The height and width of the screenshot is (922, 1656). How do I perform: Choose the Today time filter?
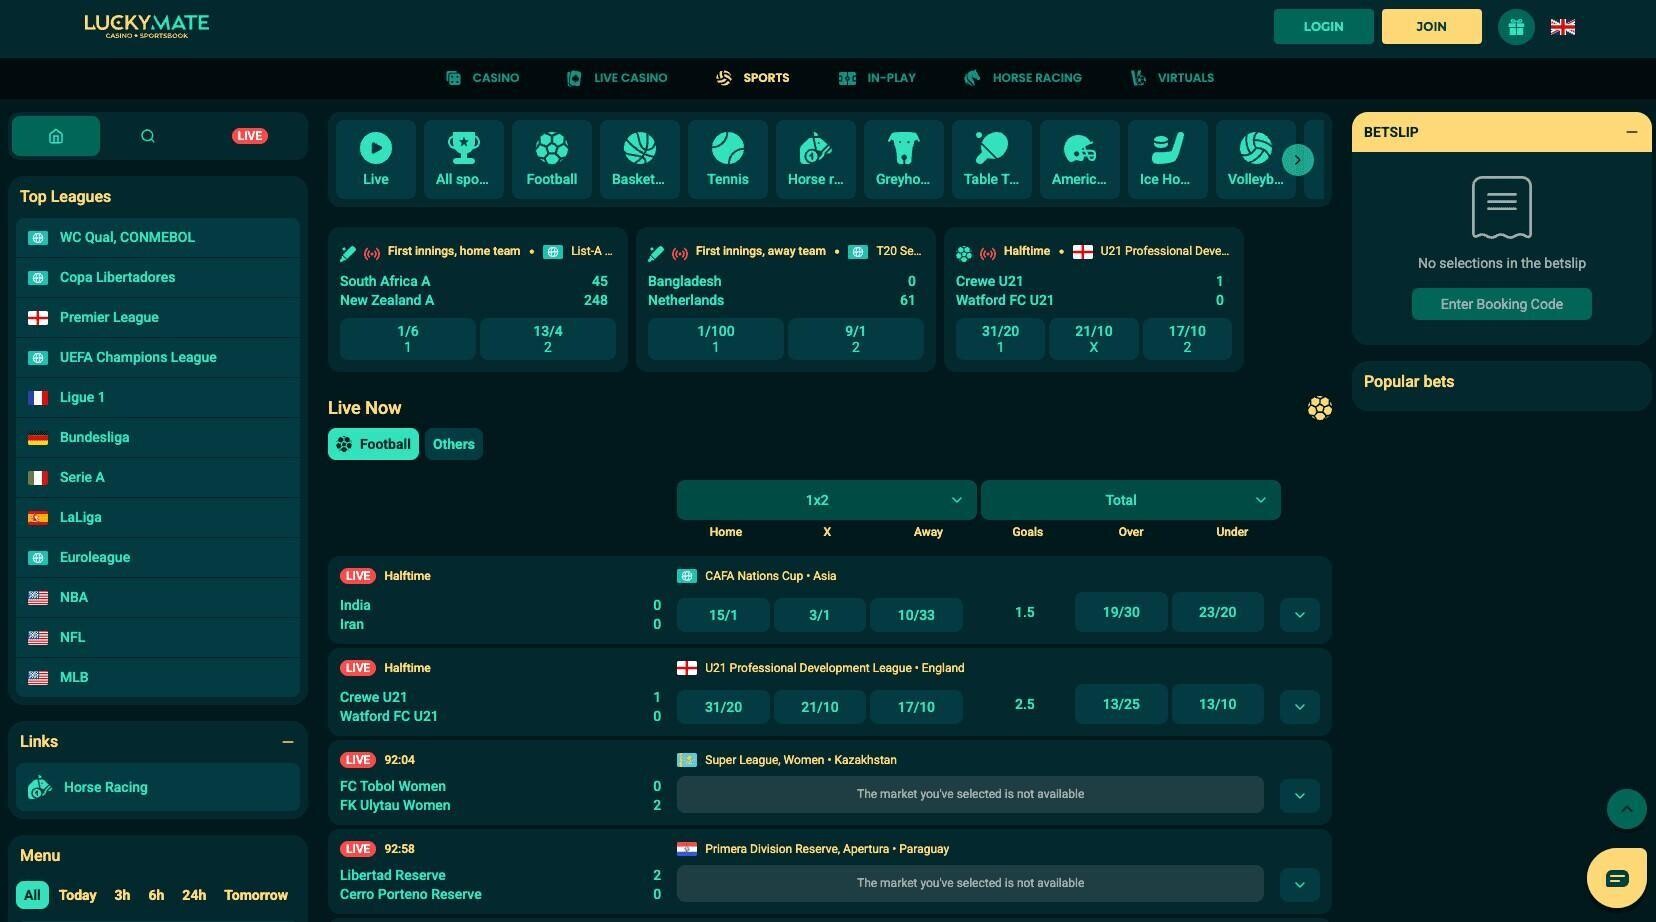click(x=77, y=895)
